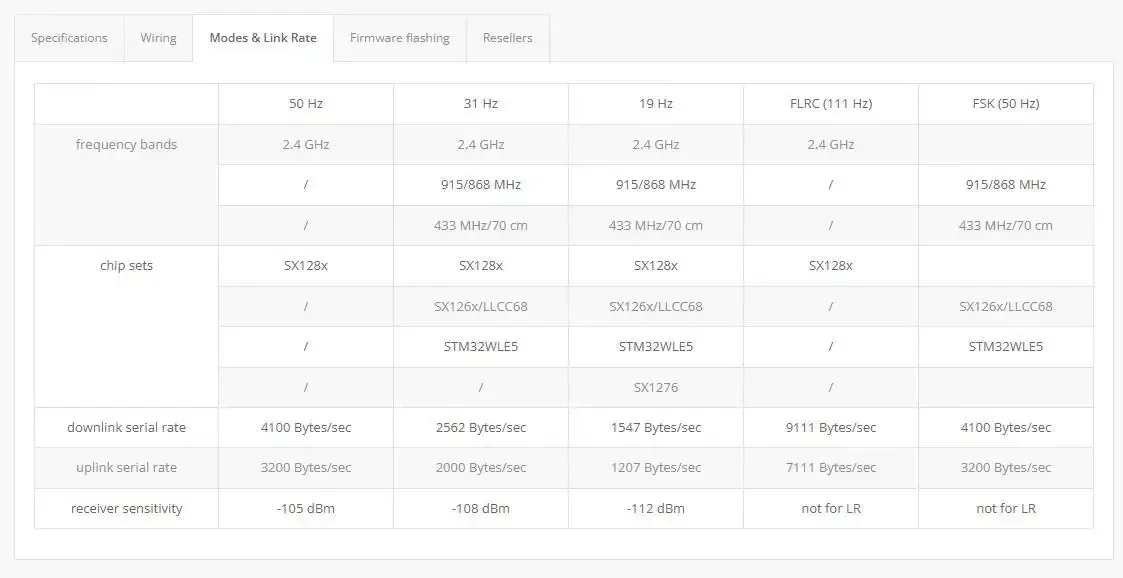Select the 9111 Bytes/sec downlink cell

click(831, 428)
